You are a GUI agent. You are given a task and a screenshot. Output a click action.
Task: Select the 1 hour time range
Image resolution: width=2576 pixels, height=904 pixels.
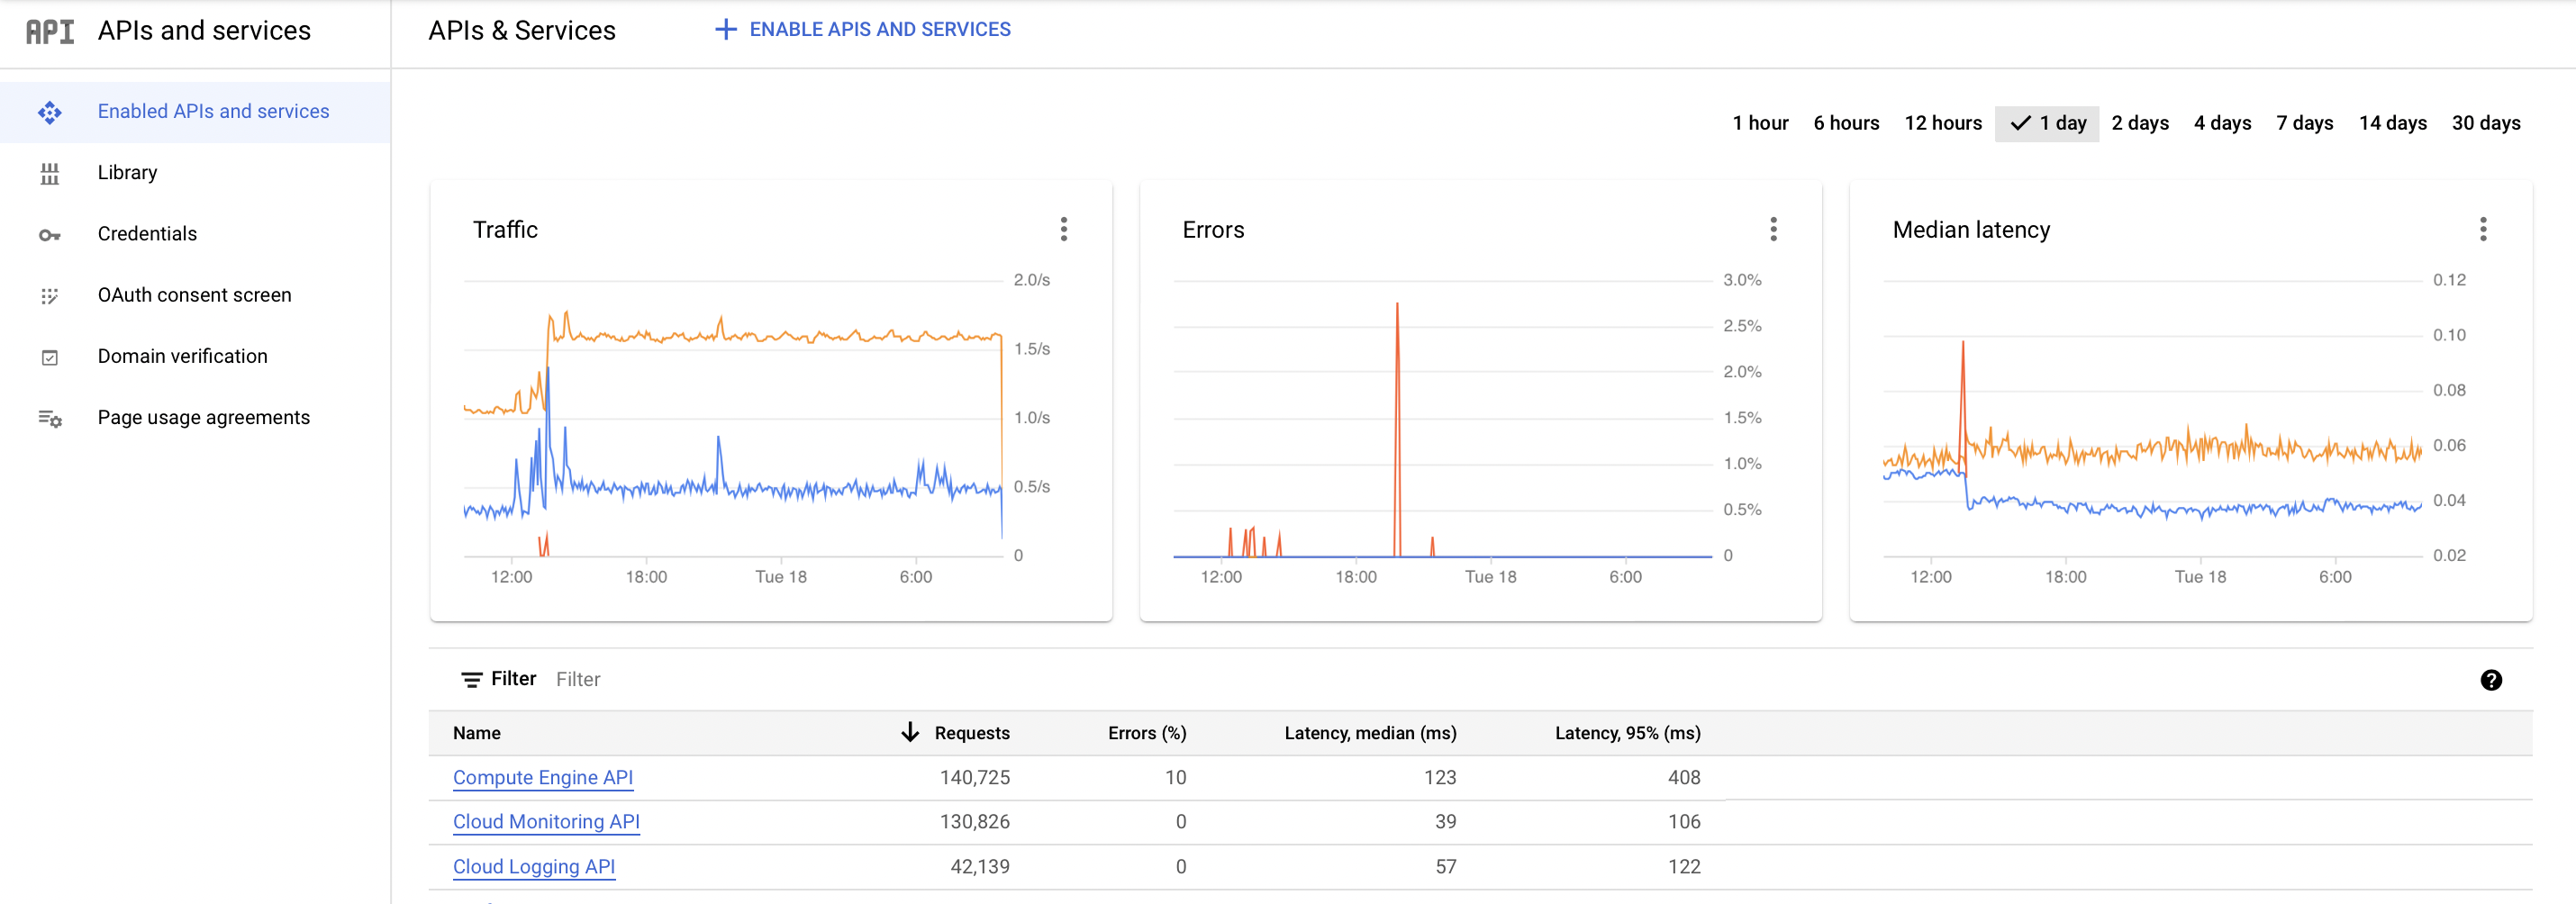[1760, 123]
